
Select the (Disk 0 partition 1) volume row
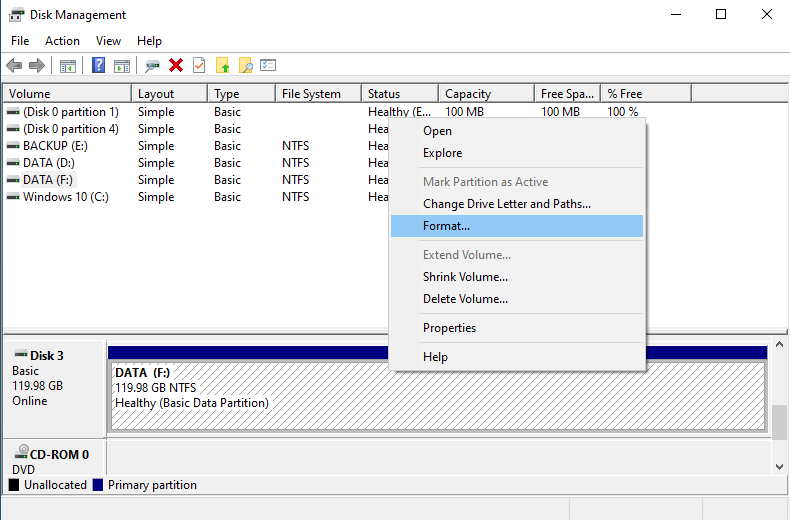pos(71,112)
